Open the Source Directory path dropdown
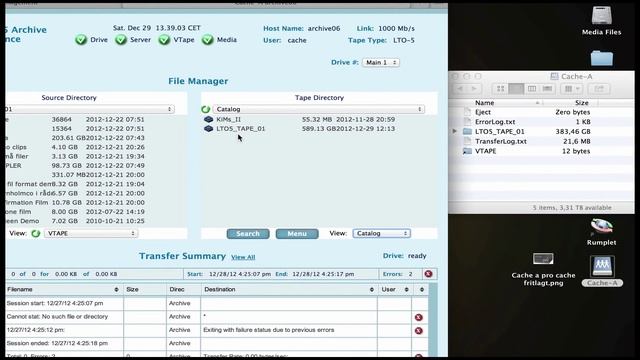The image size is (640, 360). click(x=90, y=109)
